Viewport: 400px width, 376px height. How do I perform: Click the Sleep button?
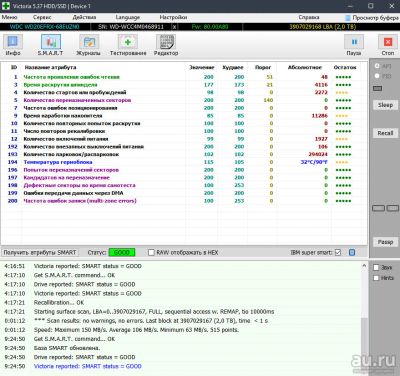point(385,105)
